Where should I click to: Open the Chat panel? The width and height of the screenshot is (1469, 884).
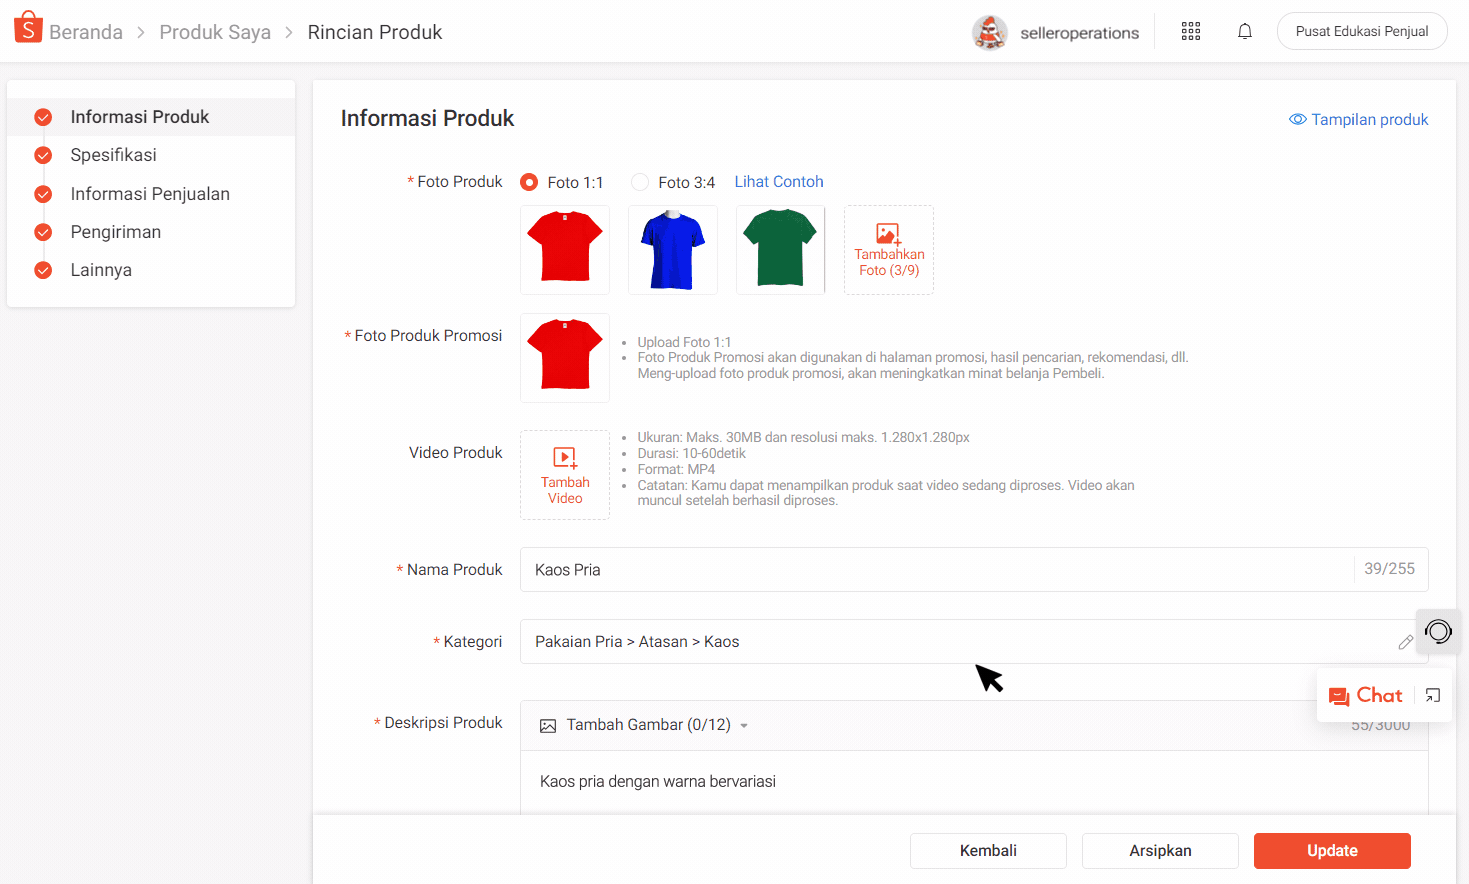click(x=1378, y=695)
